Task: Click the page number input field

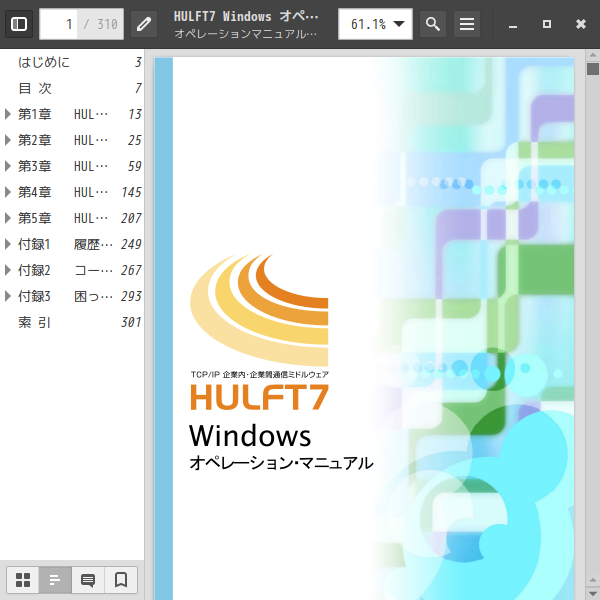Action: tap(58, 24)
